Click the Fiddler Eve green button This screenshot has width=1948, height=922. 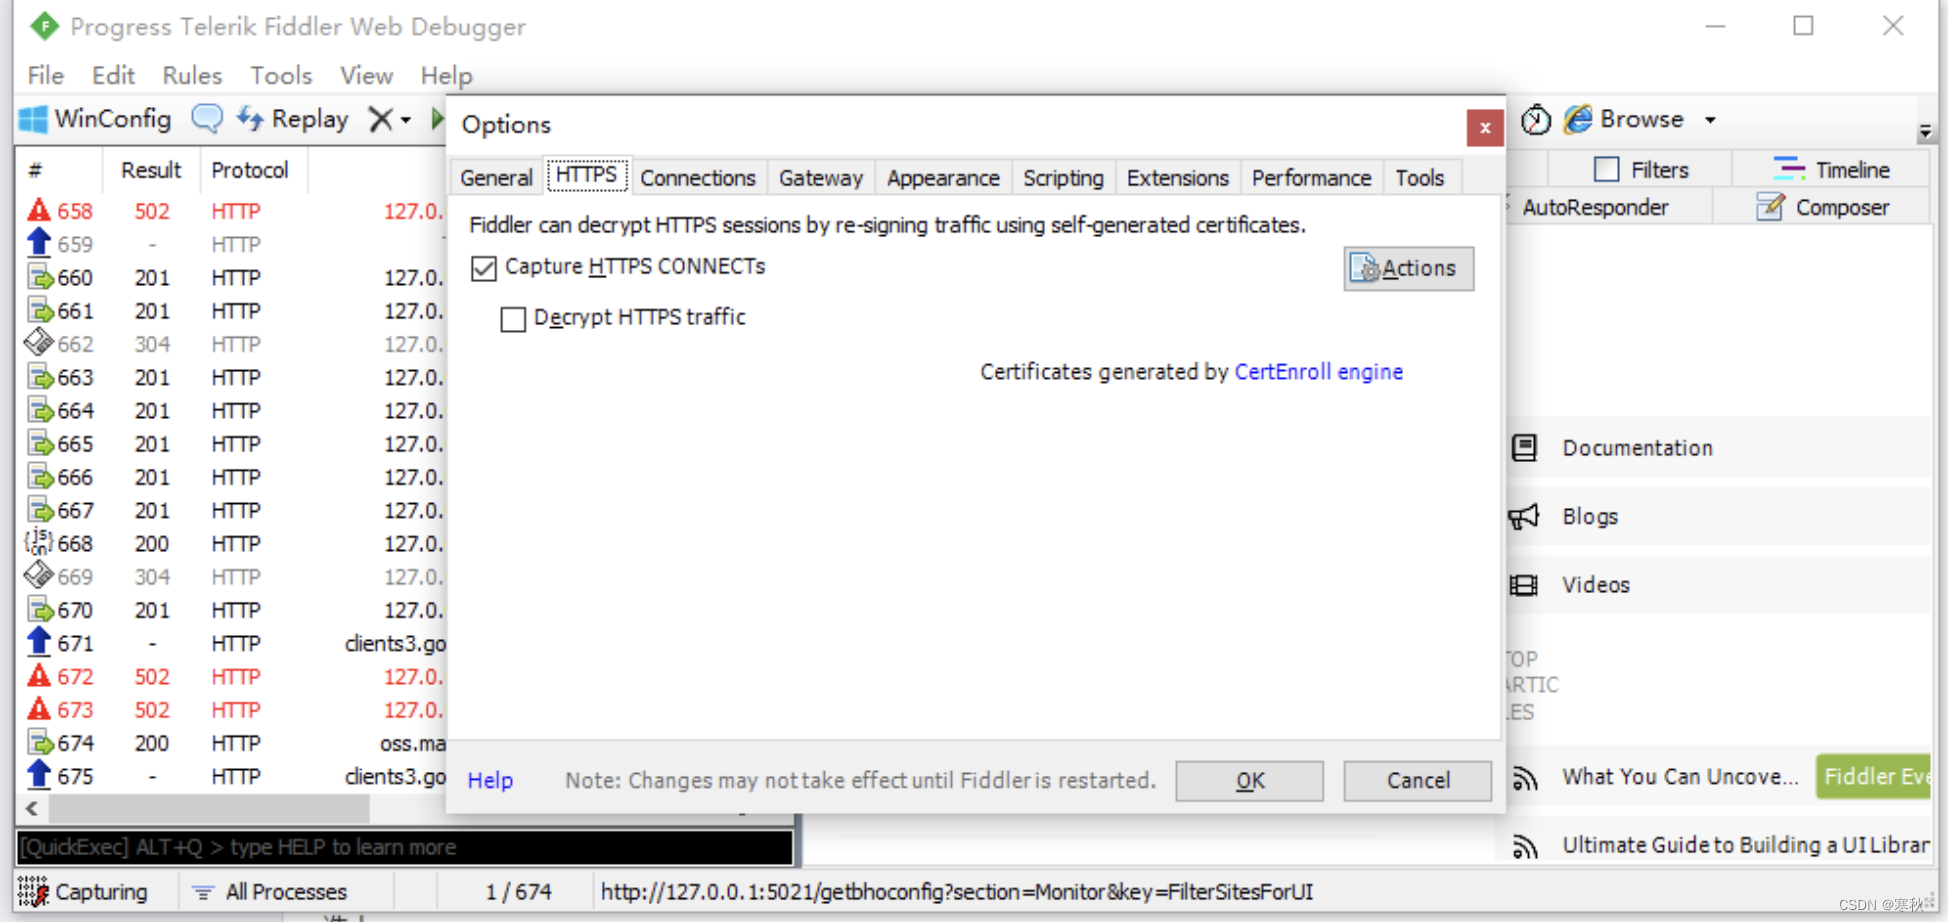point(1873,777)
